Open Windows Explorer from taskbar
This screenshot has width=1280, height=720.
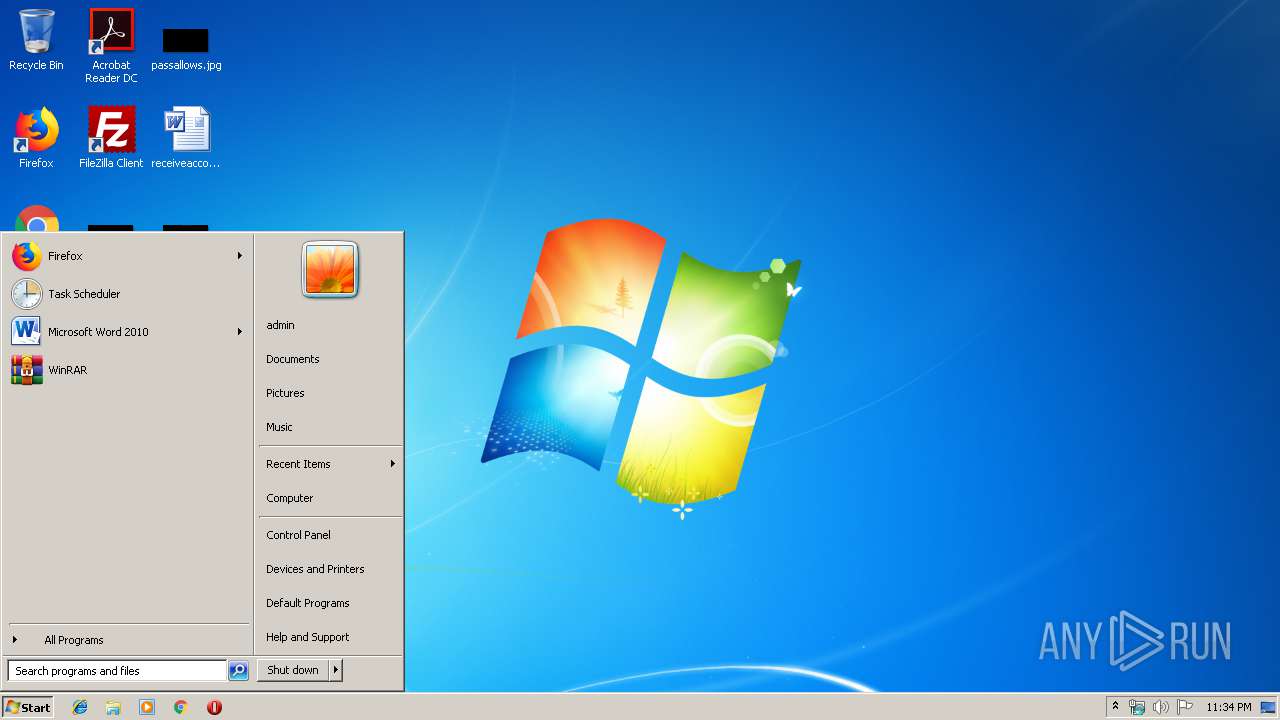pos(113,707)
